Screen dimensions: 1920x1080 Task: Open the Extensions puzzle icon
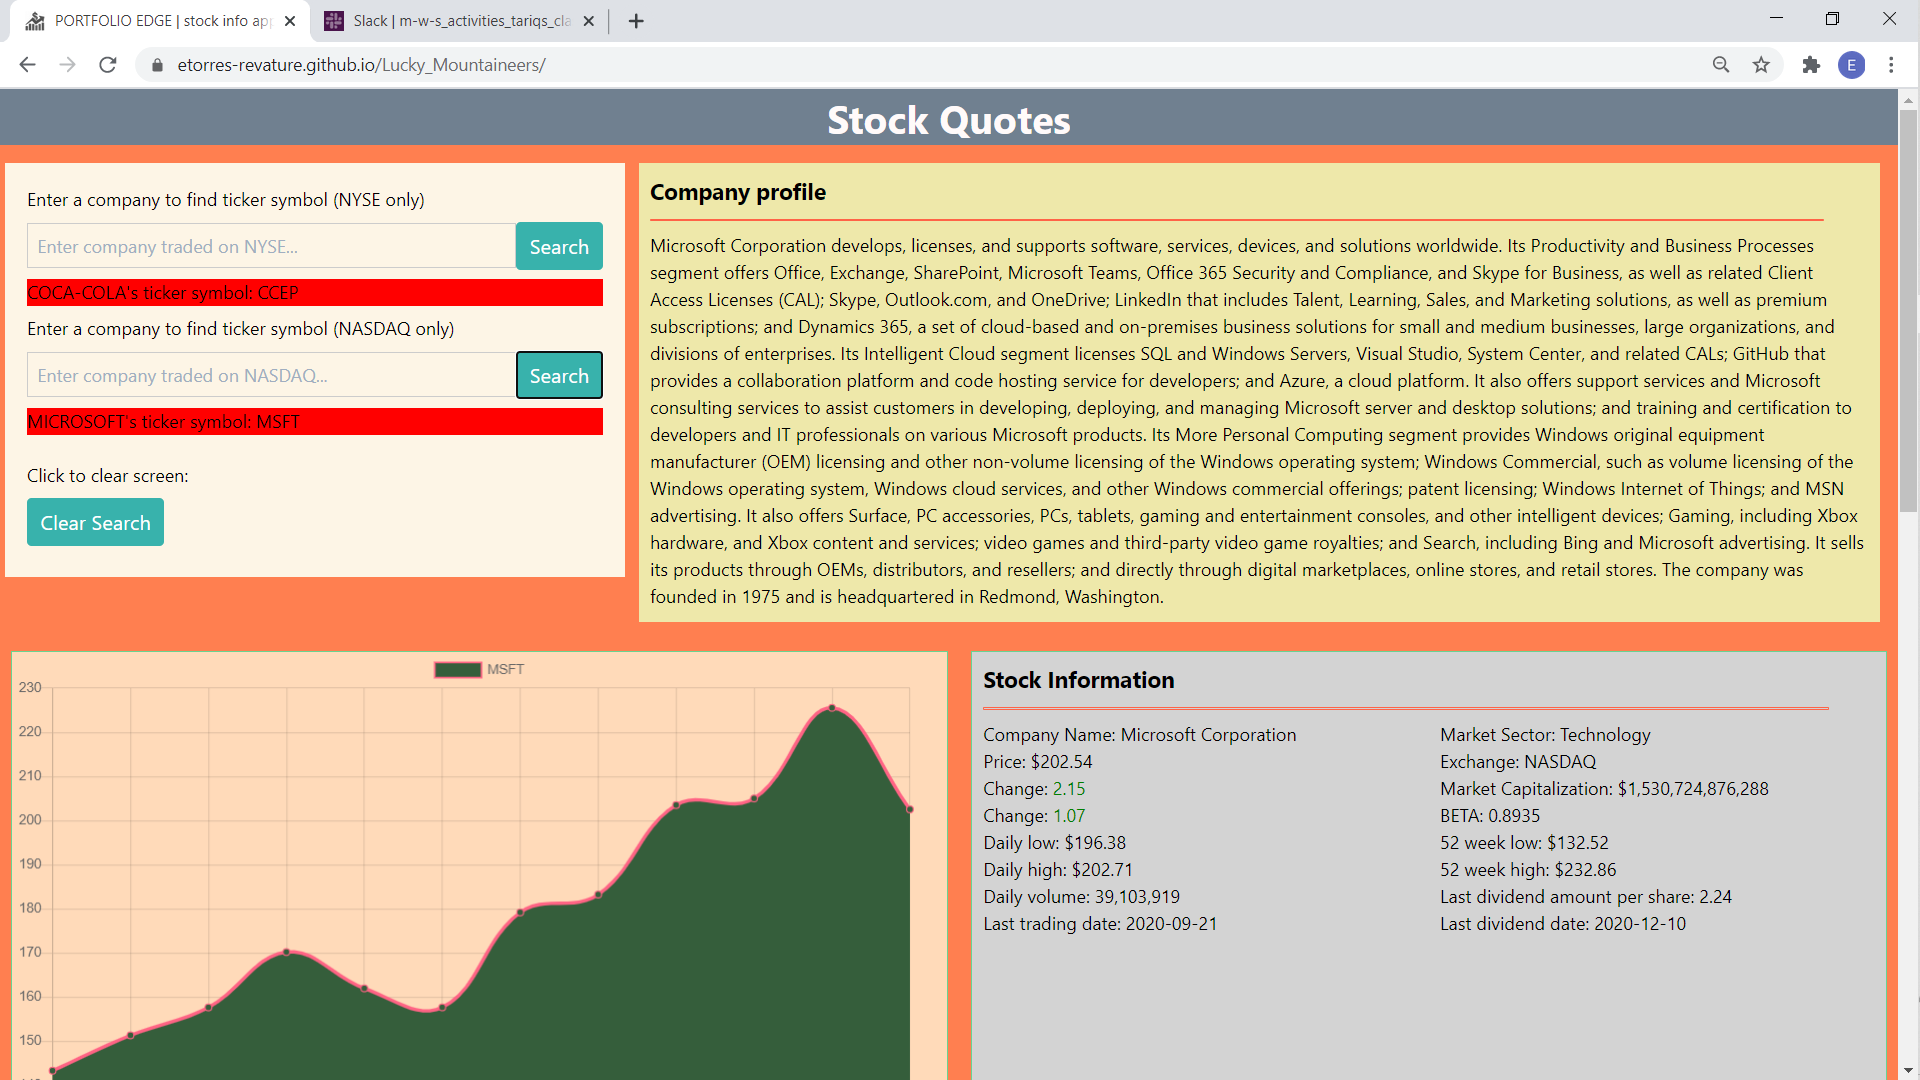[1811, 65]
